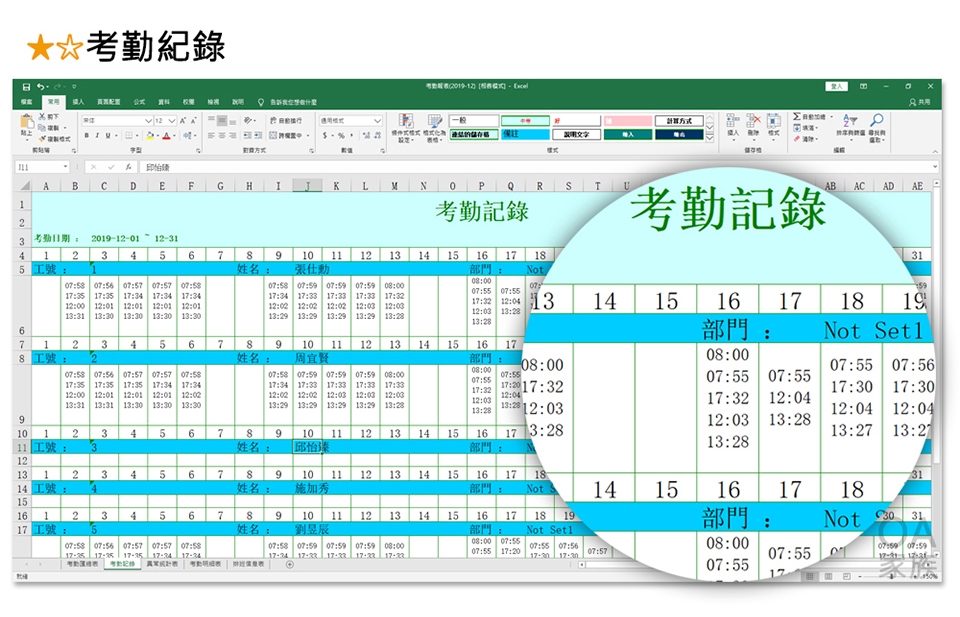Click the Save icon in quick access toolbar
The height and width of the screenshot is (617, 960).
(26, 87)
